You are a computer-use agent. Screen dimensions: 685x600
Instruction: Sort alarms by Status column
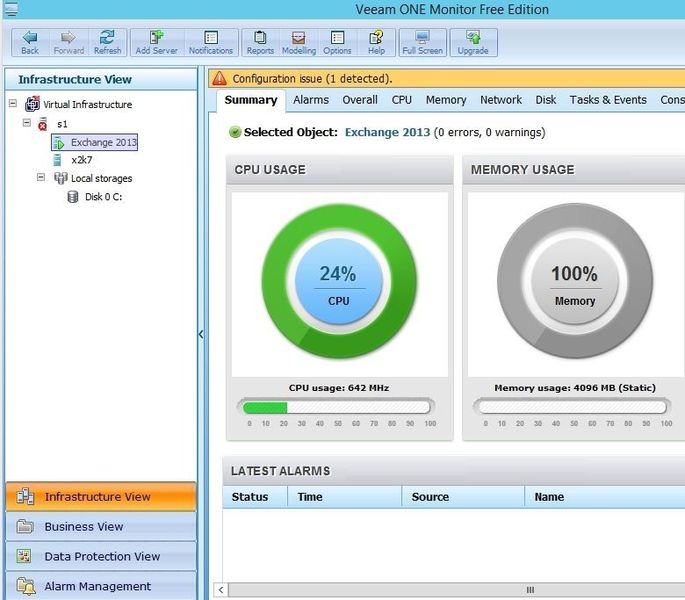click(255, 497)
